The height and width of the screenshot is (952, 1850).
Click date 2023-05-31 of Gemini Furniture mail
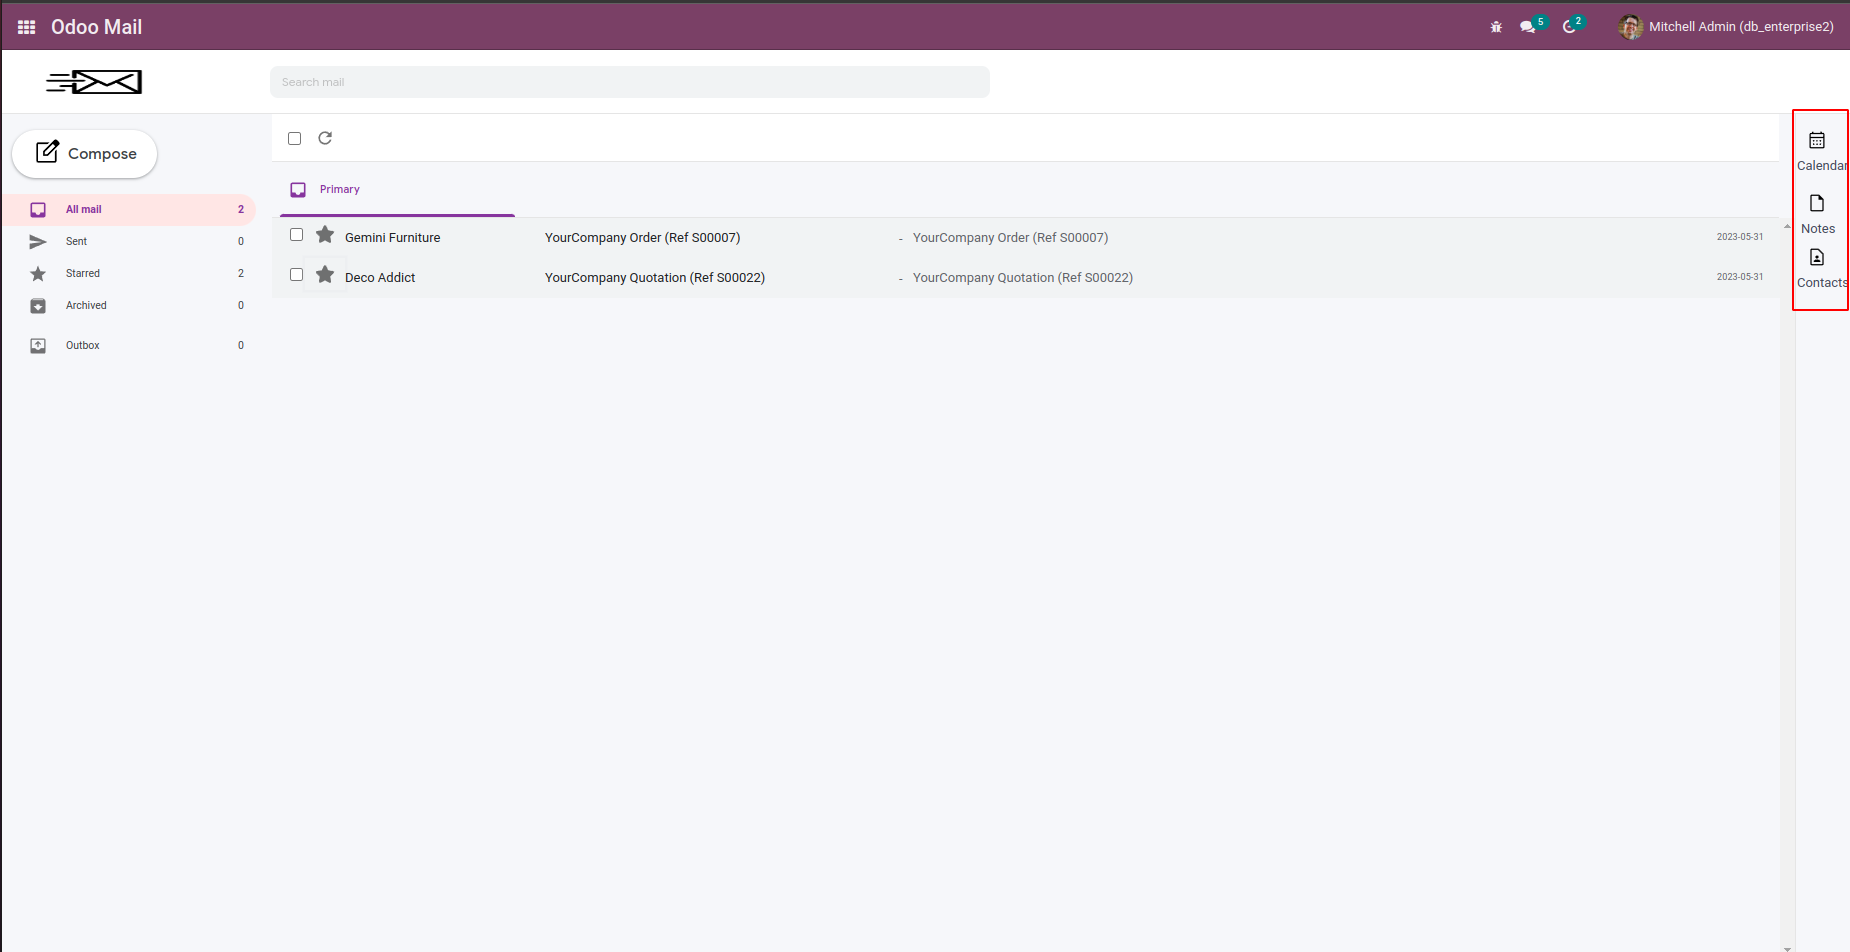click(1739, 237)
